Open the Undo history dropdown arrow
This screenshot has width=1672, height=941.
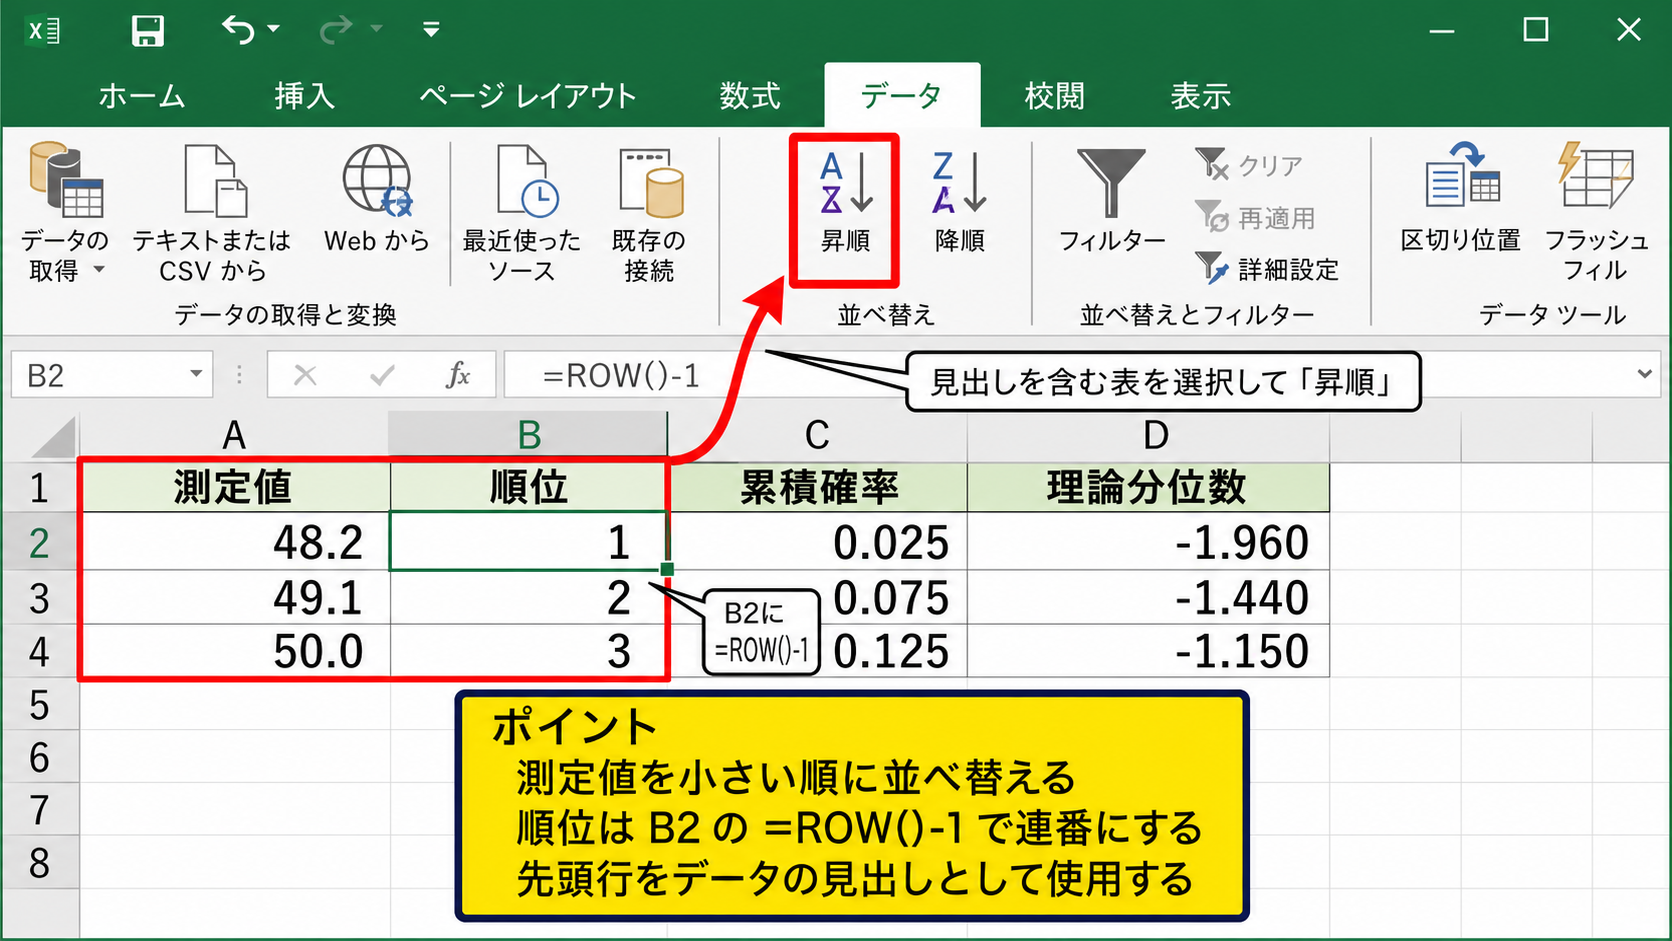click(x=274, y=30)
